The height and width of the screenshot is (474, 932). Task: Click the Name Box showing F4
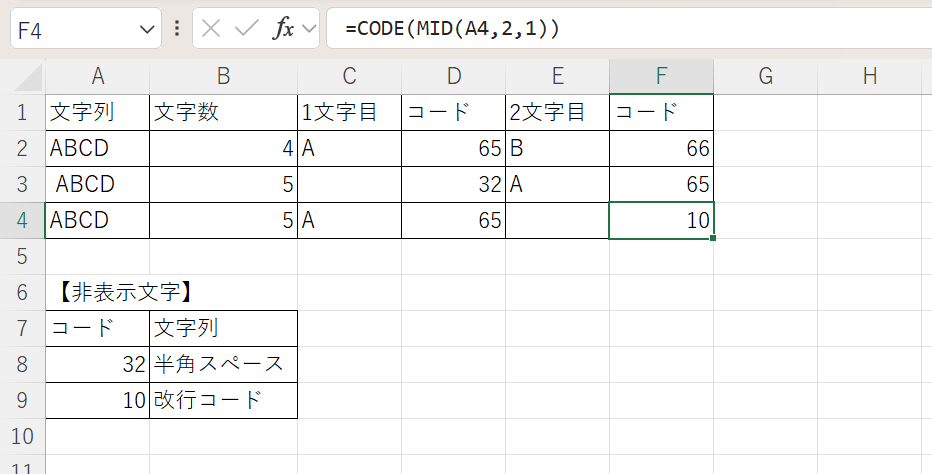[x=86, y=28]
